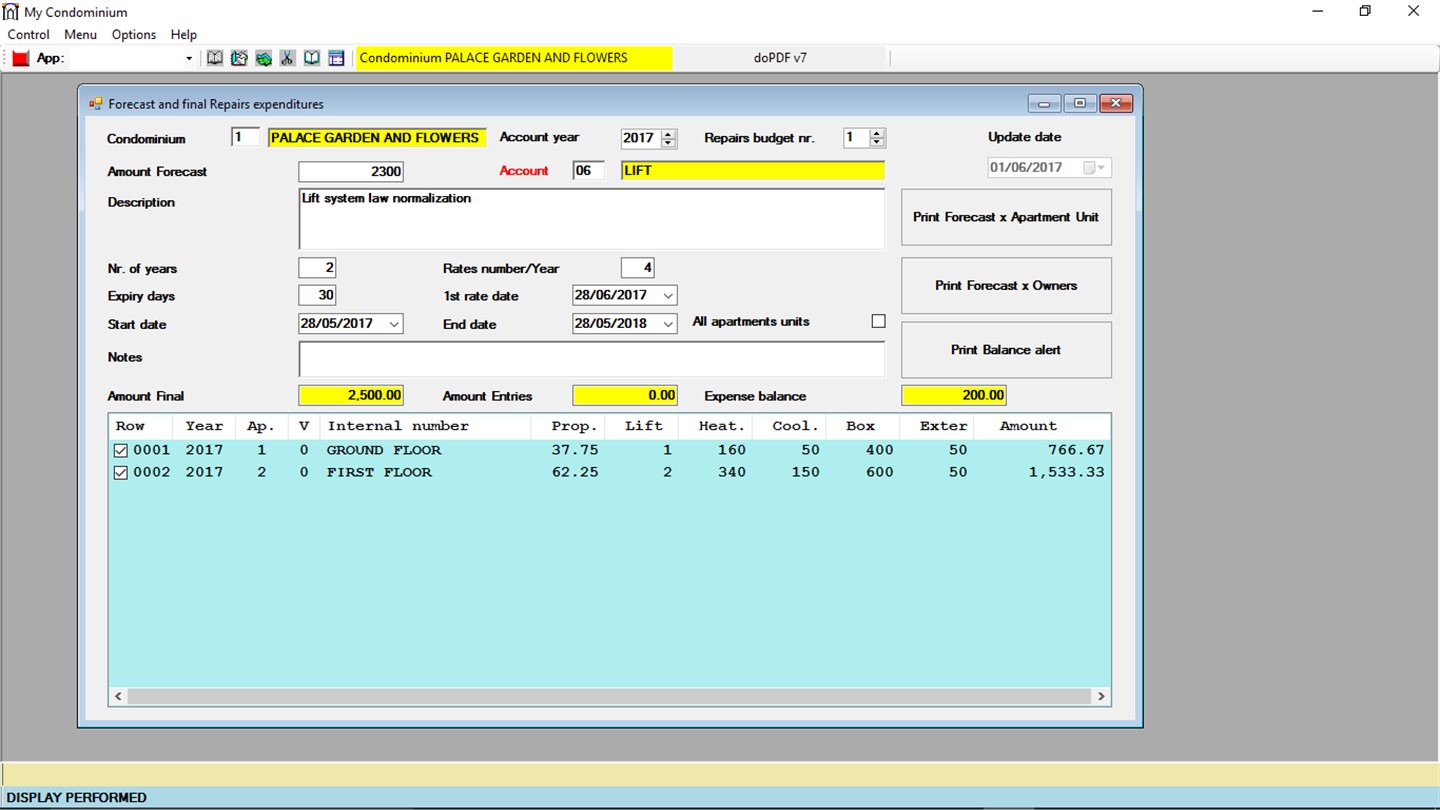Viewport: 1440px width, 810px height.
Task: Click the Rates number/Year field
Action: (x=637, y=268)
